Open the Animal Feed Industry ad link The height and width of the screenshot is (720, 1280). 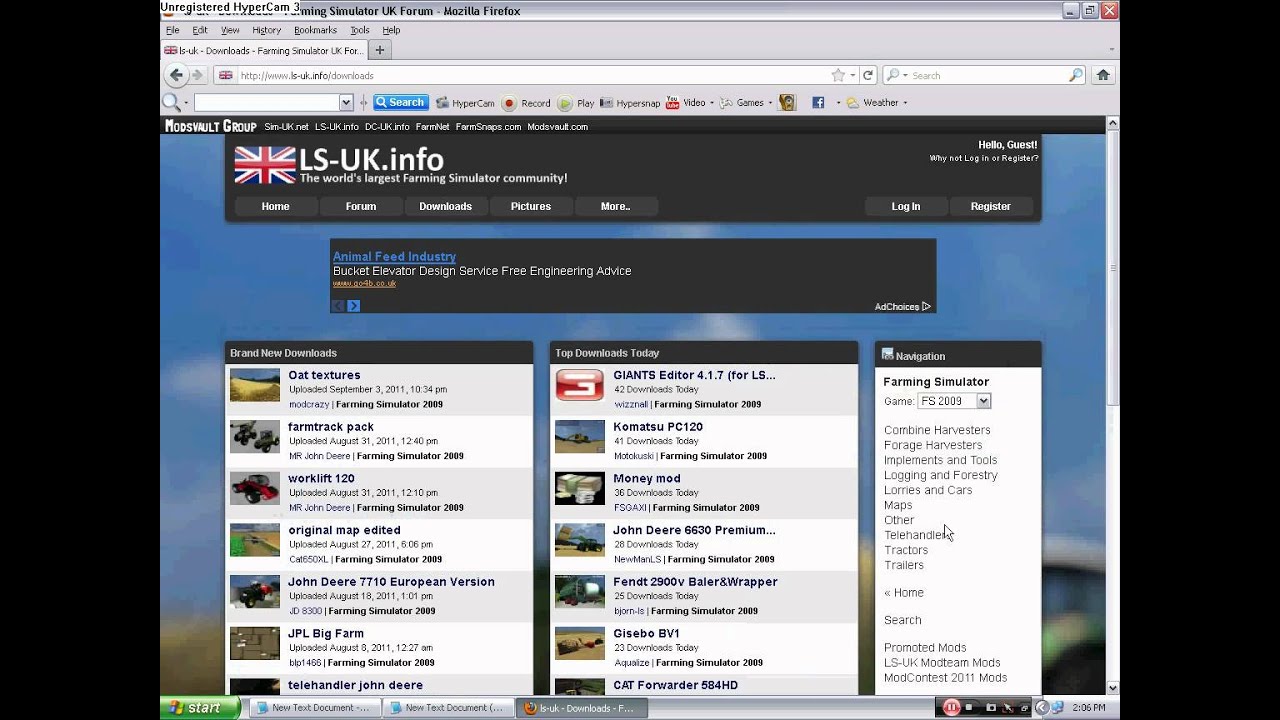(x=394, y=257)
